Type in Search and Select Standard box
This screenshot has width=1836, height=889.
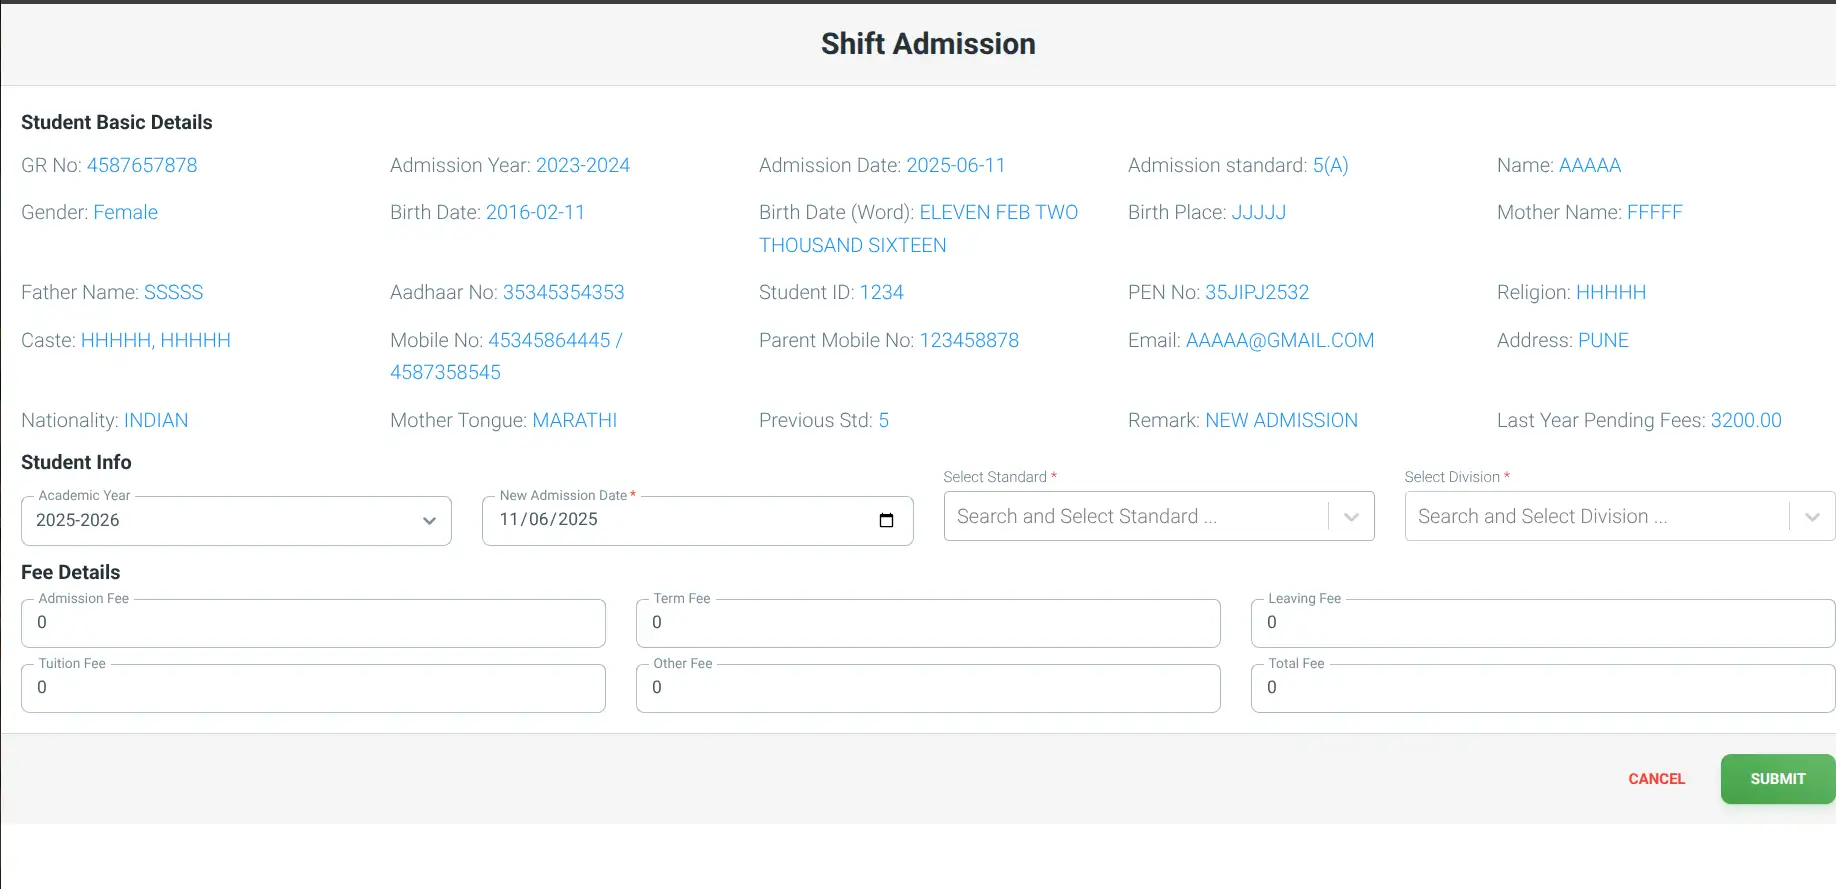pos(1130,517)
